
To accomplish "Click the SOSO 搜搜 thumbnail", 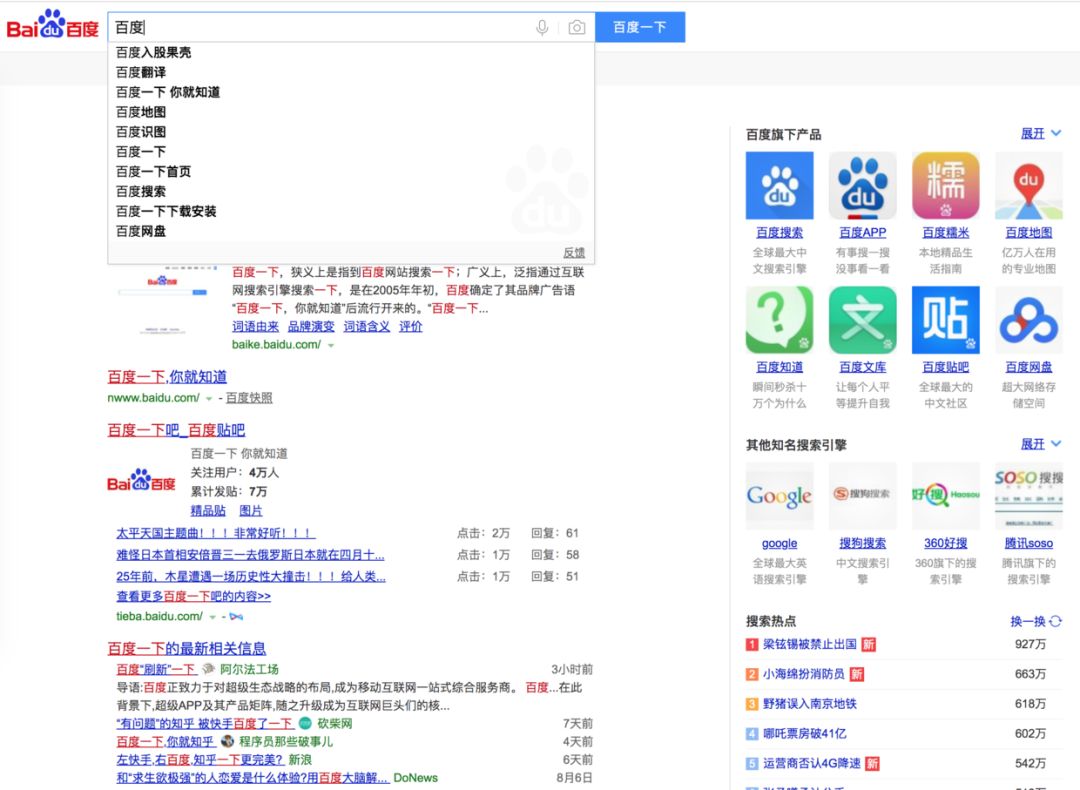I will coord(1028,496).
